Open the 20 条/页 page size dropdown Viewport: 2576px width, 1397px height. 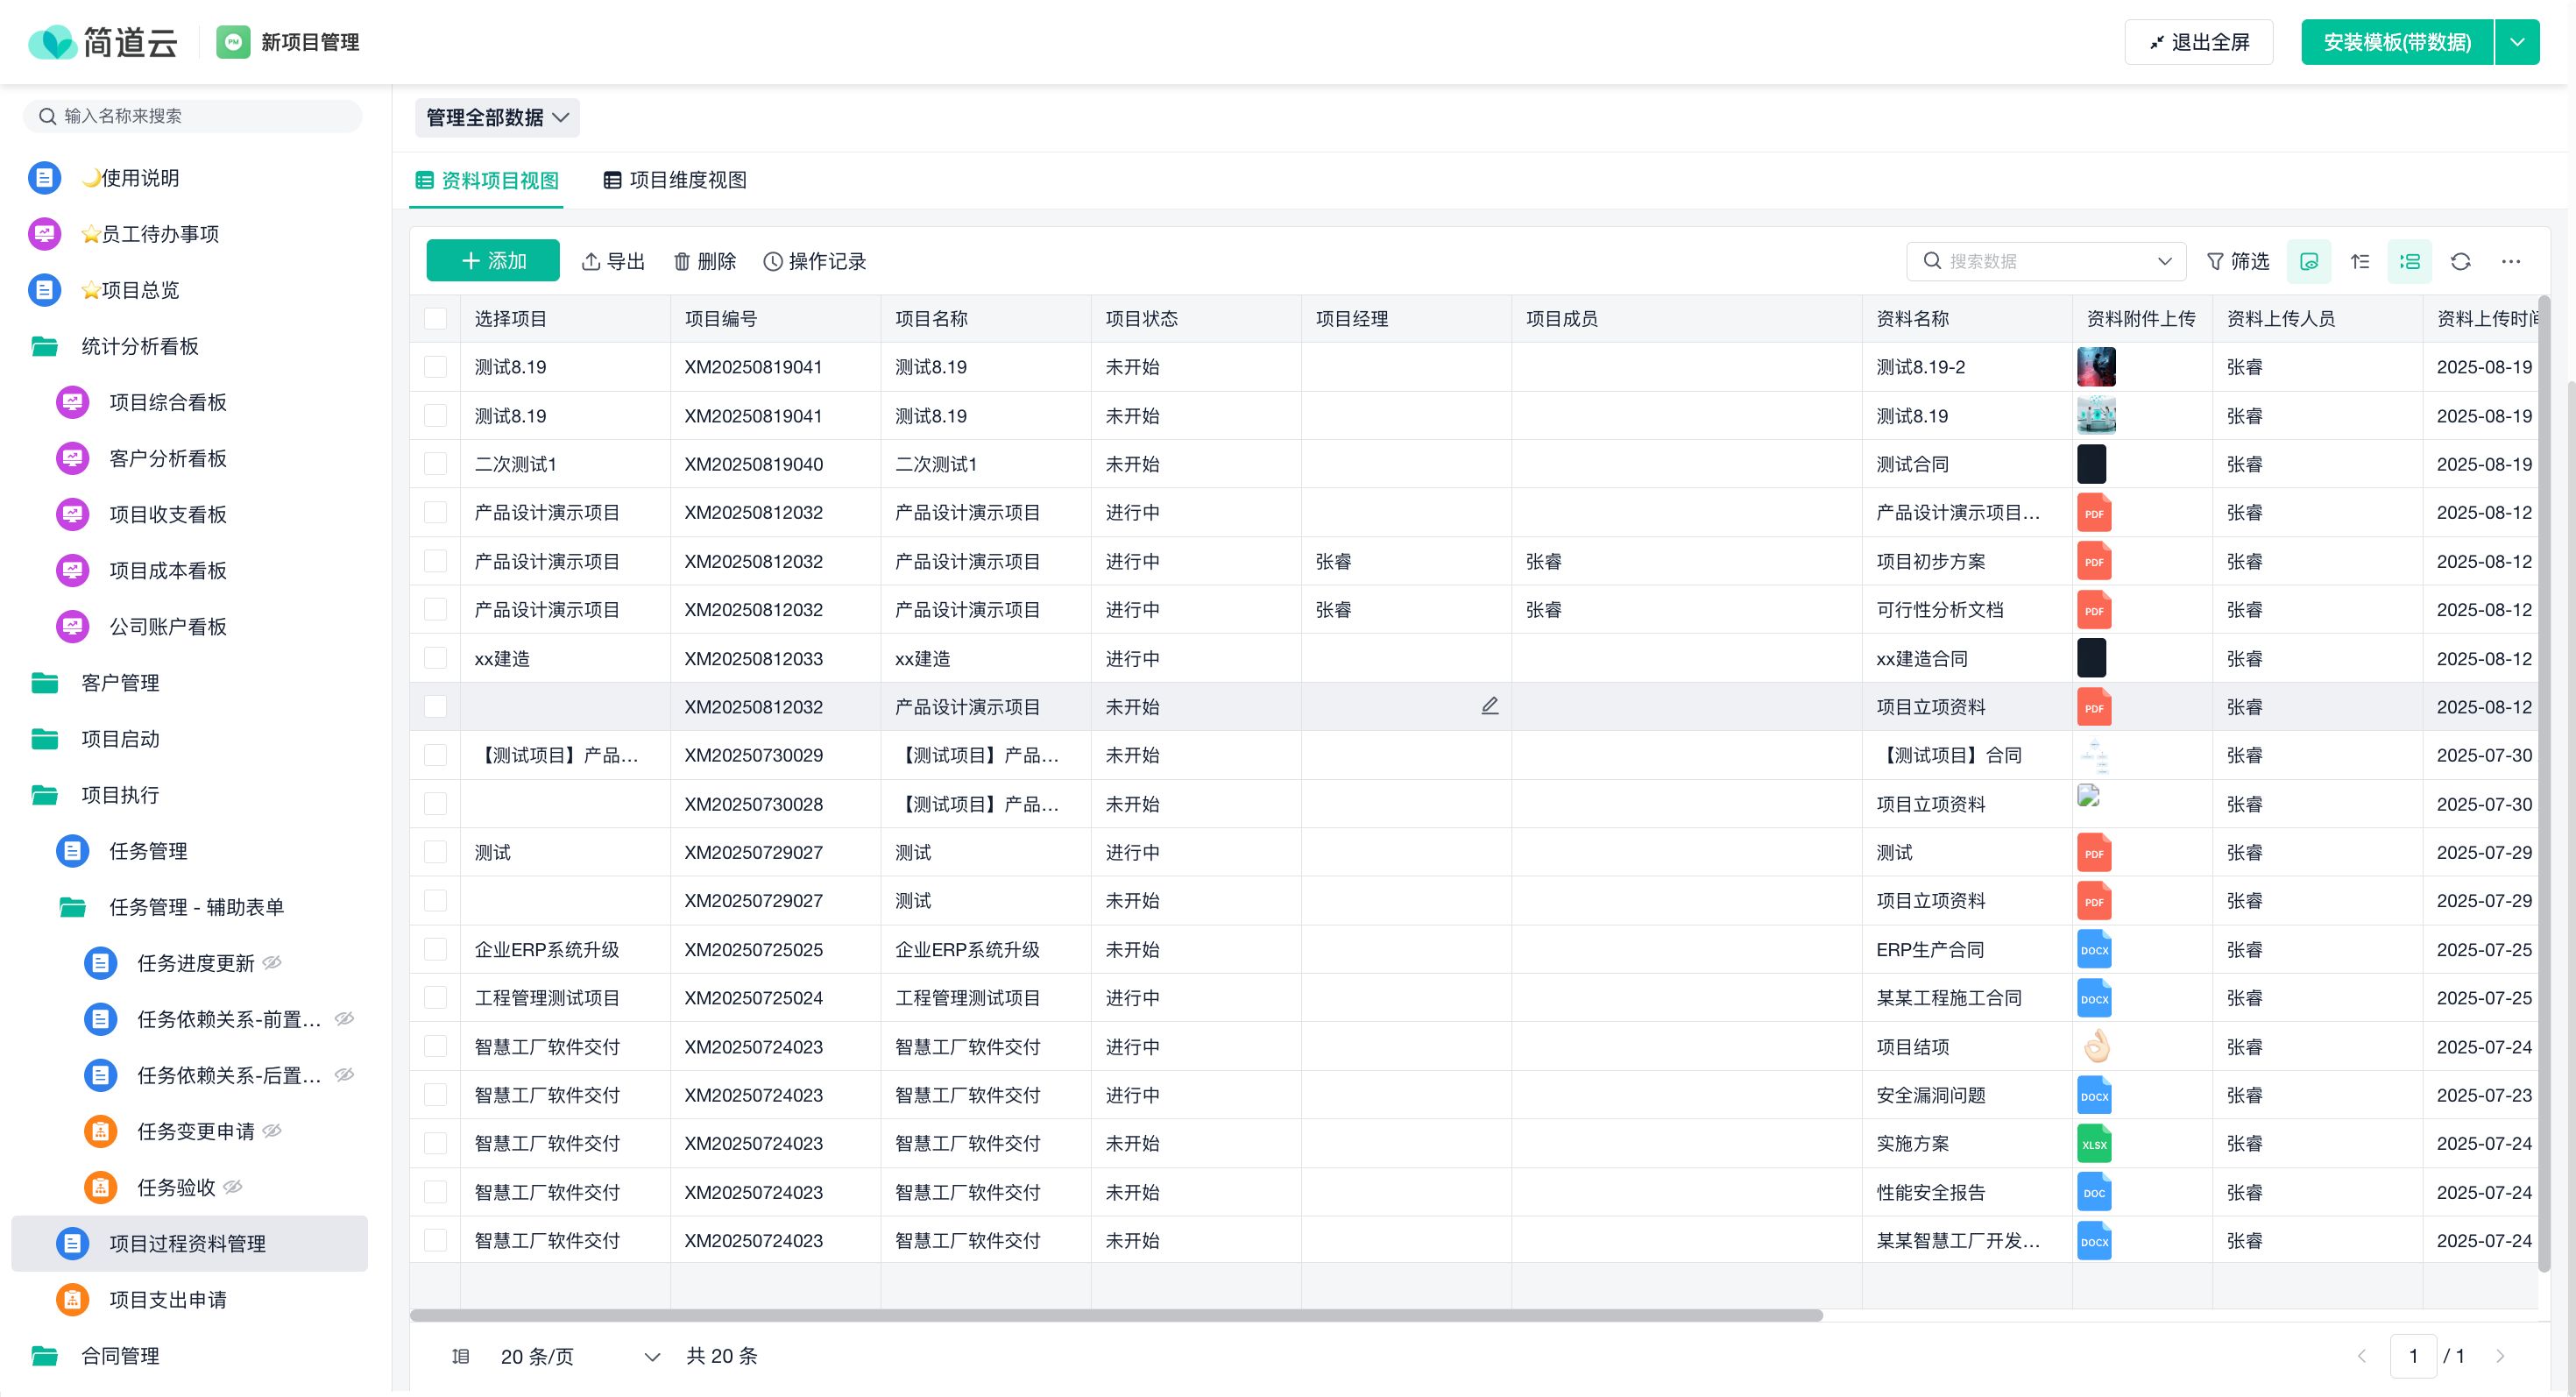tap(580, 1356)
